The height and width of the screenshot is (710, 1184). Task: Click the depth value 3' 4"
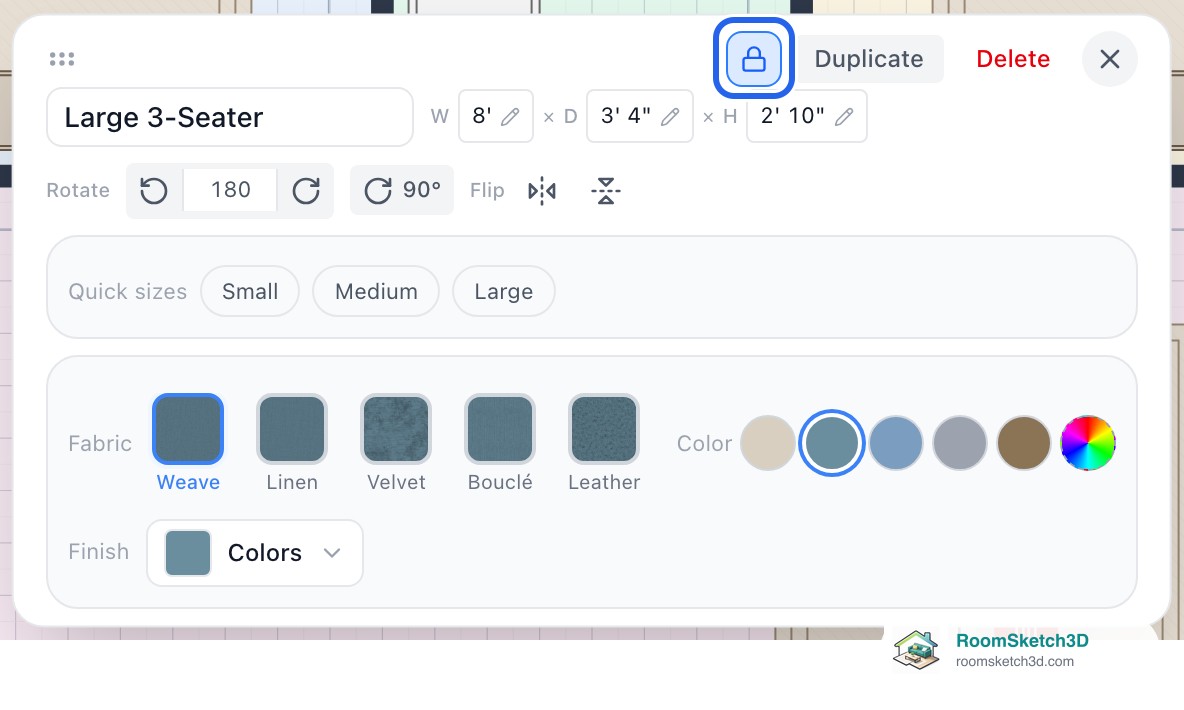point(625,116)
